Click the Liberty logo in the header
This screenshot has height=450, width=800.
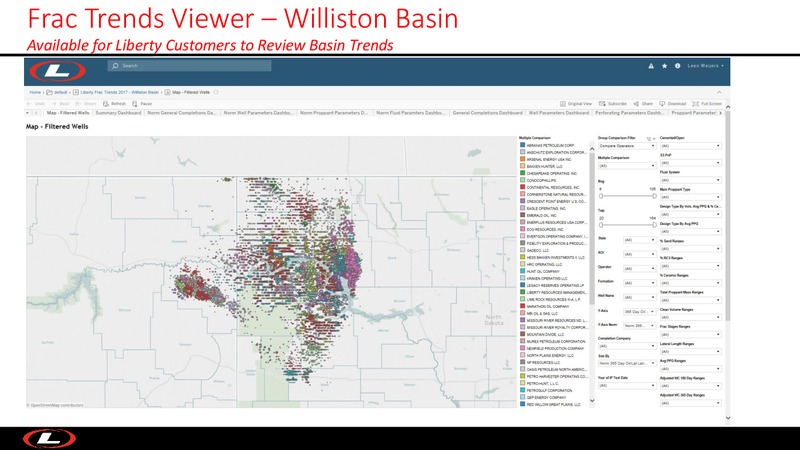click(x=57, y=71)
